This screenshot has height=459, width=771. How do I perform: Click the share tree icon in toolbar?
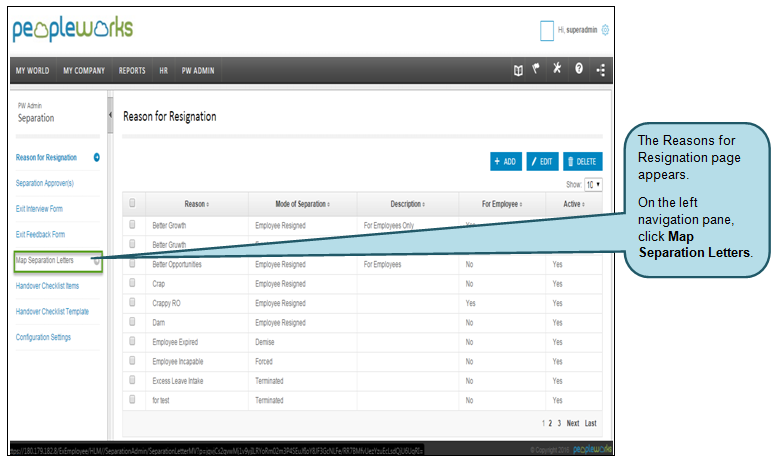601,71
